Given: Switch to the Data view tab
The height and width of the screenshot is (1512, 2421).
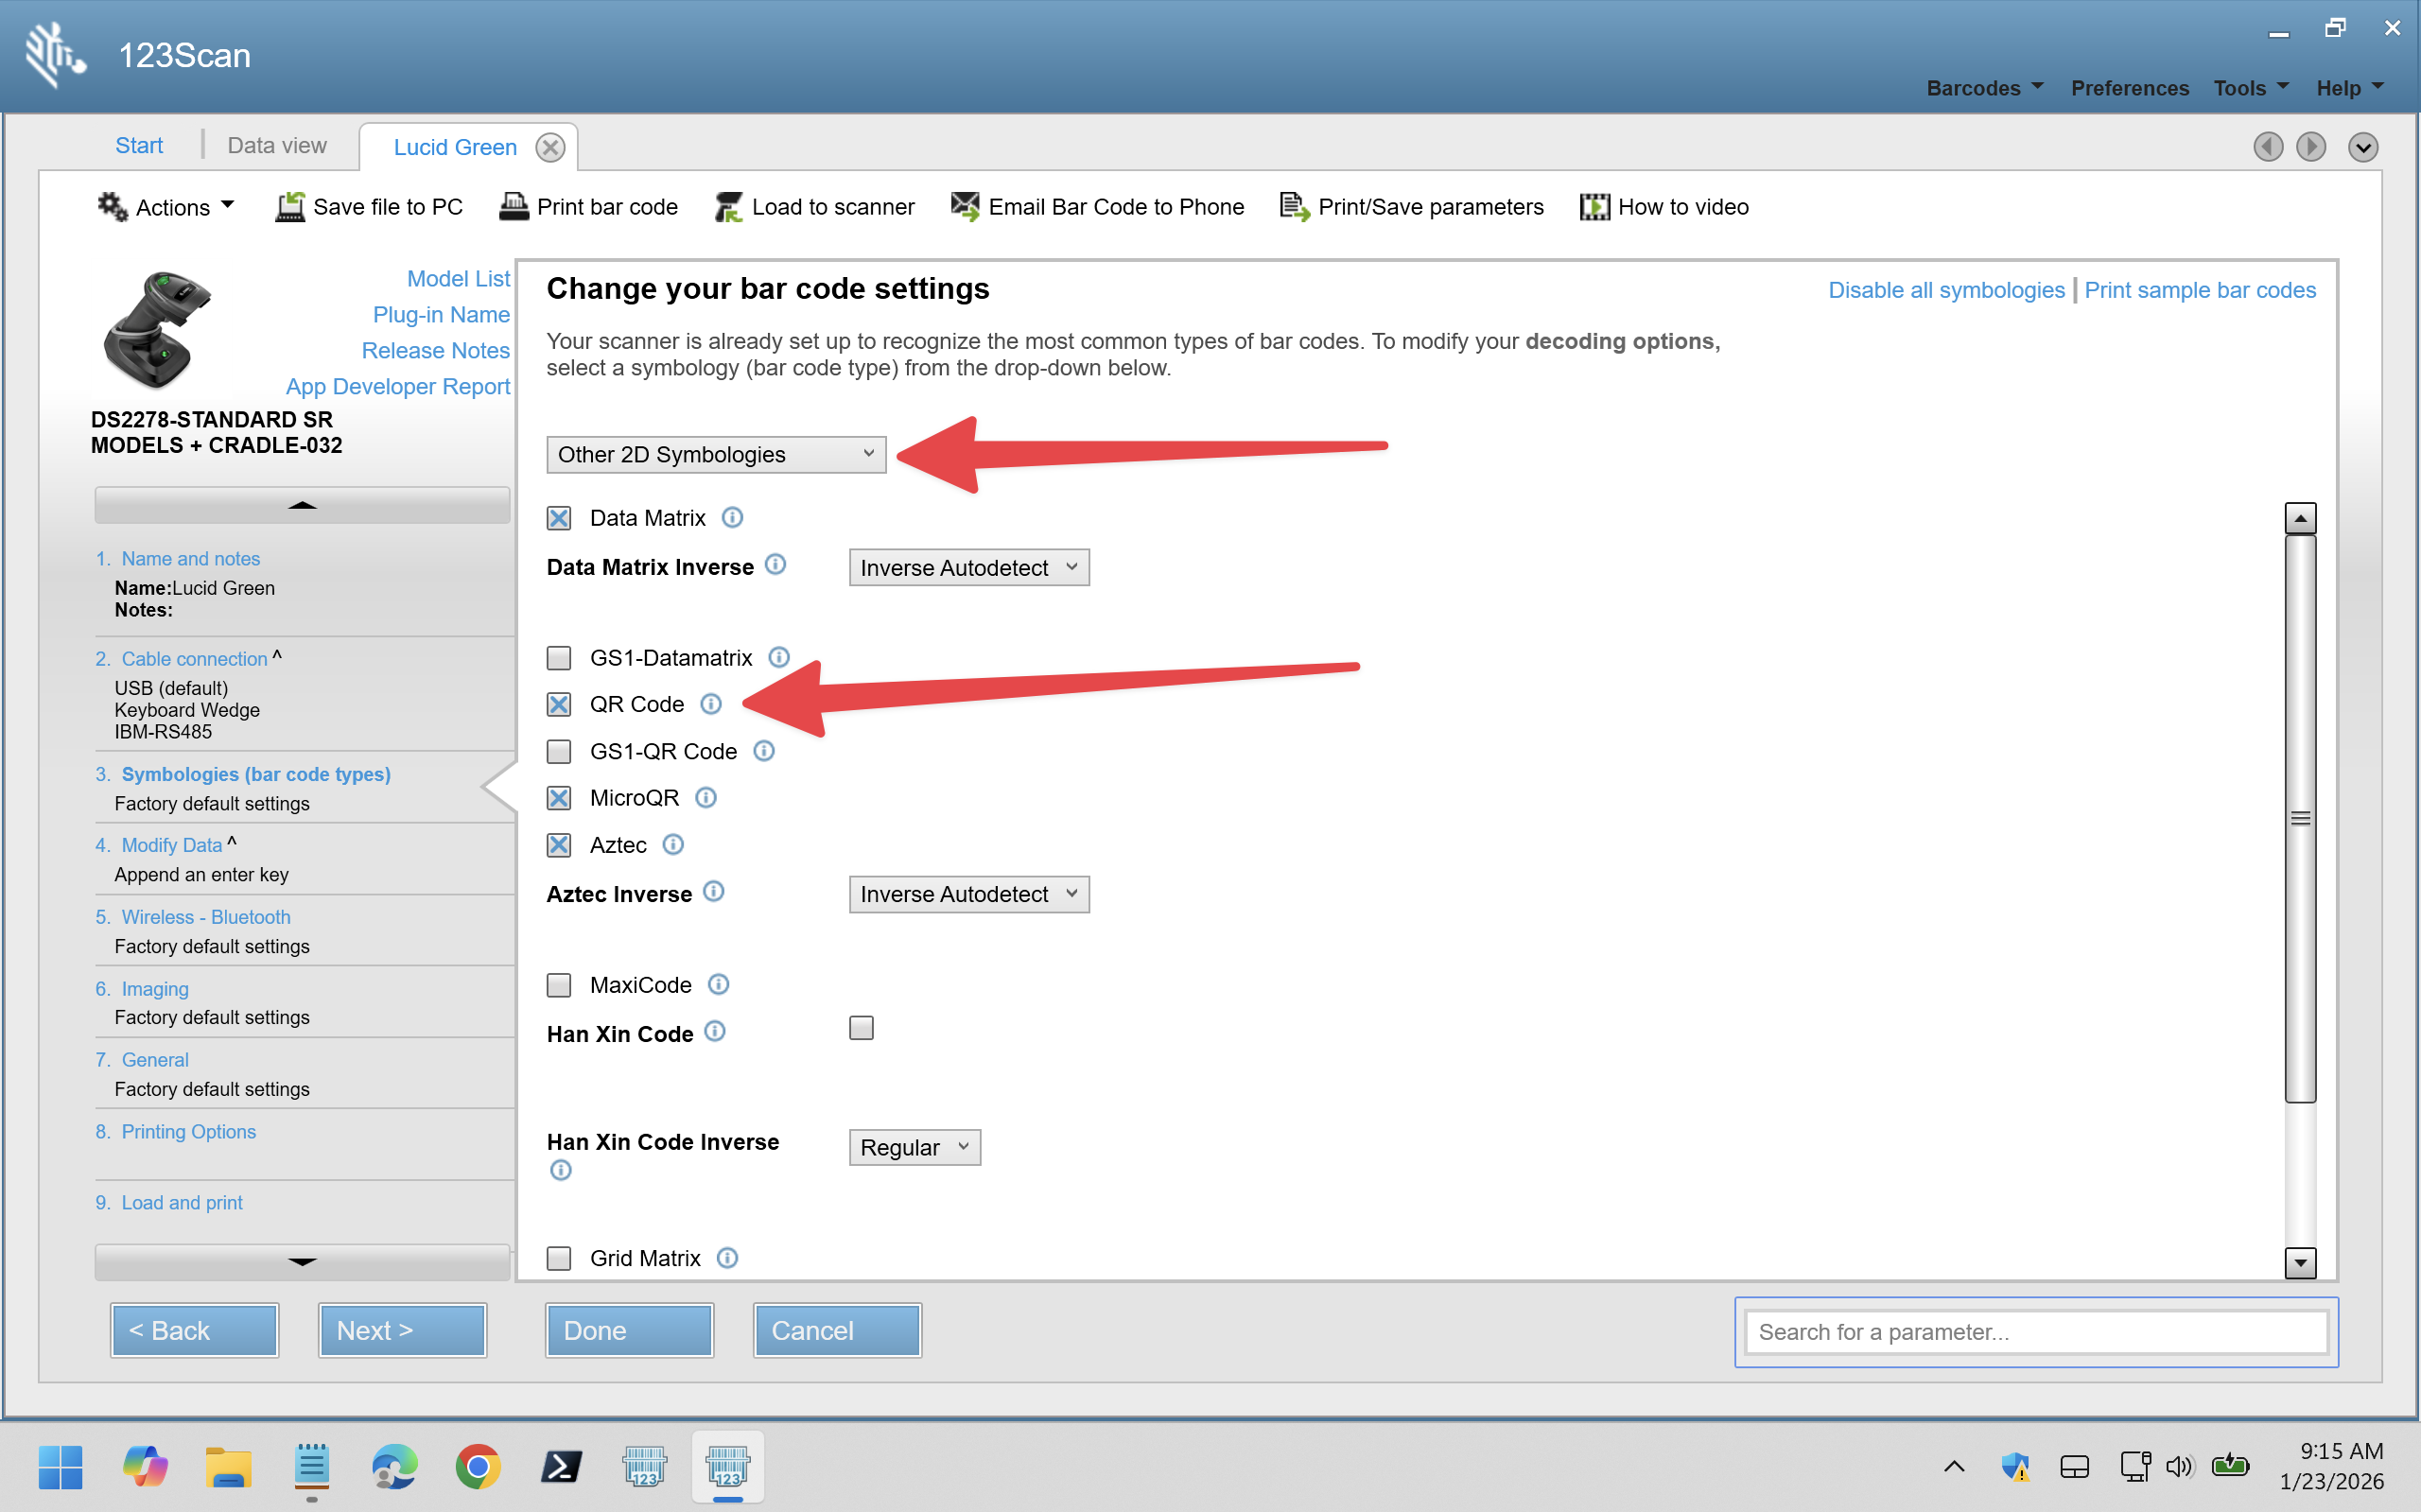Looking at the screenshot, I should tap(277, 146).
